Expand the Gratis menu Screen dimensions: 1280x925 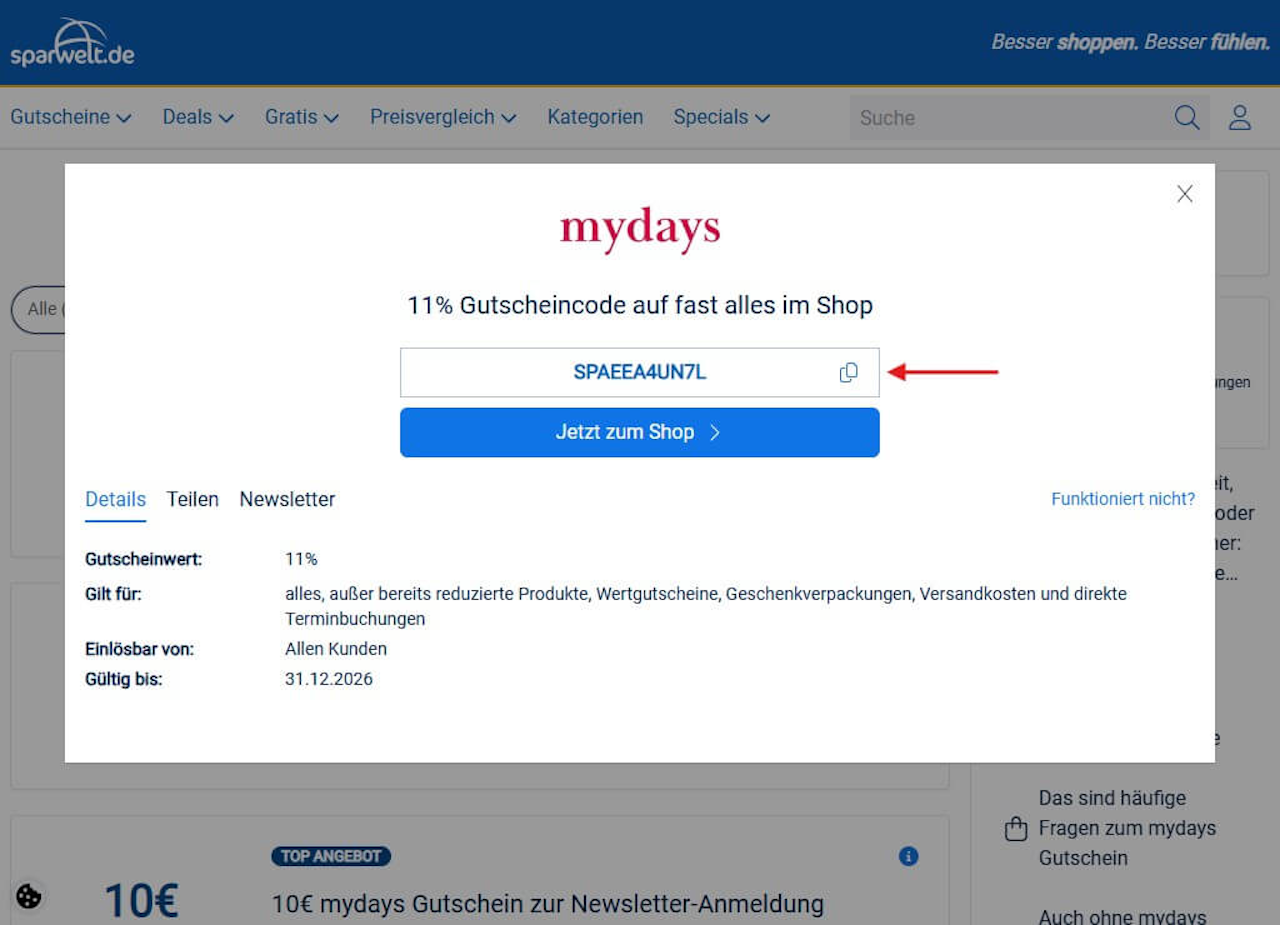[302, 117]
